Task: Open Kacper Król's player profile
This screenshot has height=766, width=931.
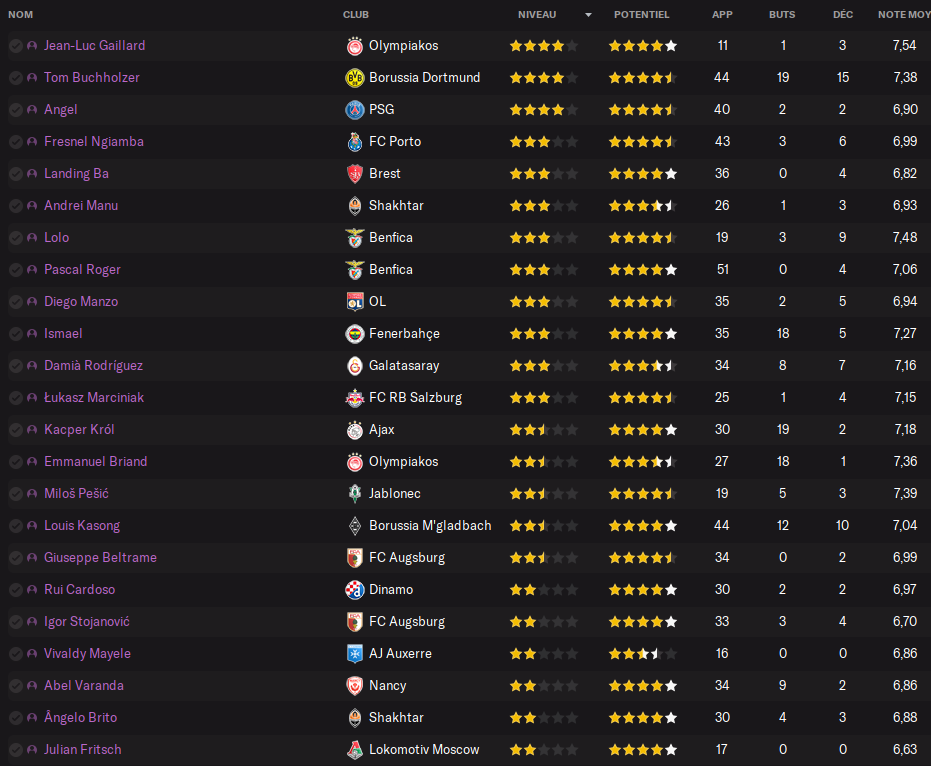Action: click(79, 430)
